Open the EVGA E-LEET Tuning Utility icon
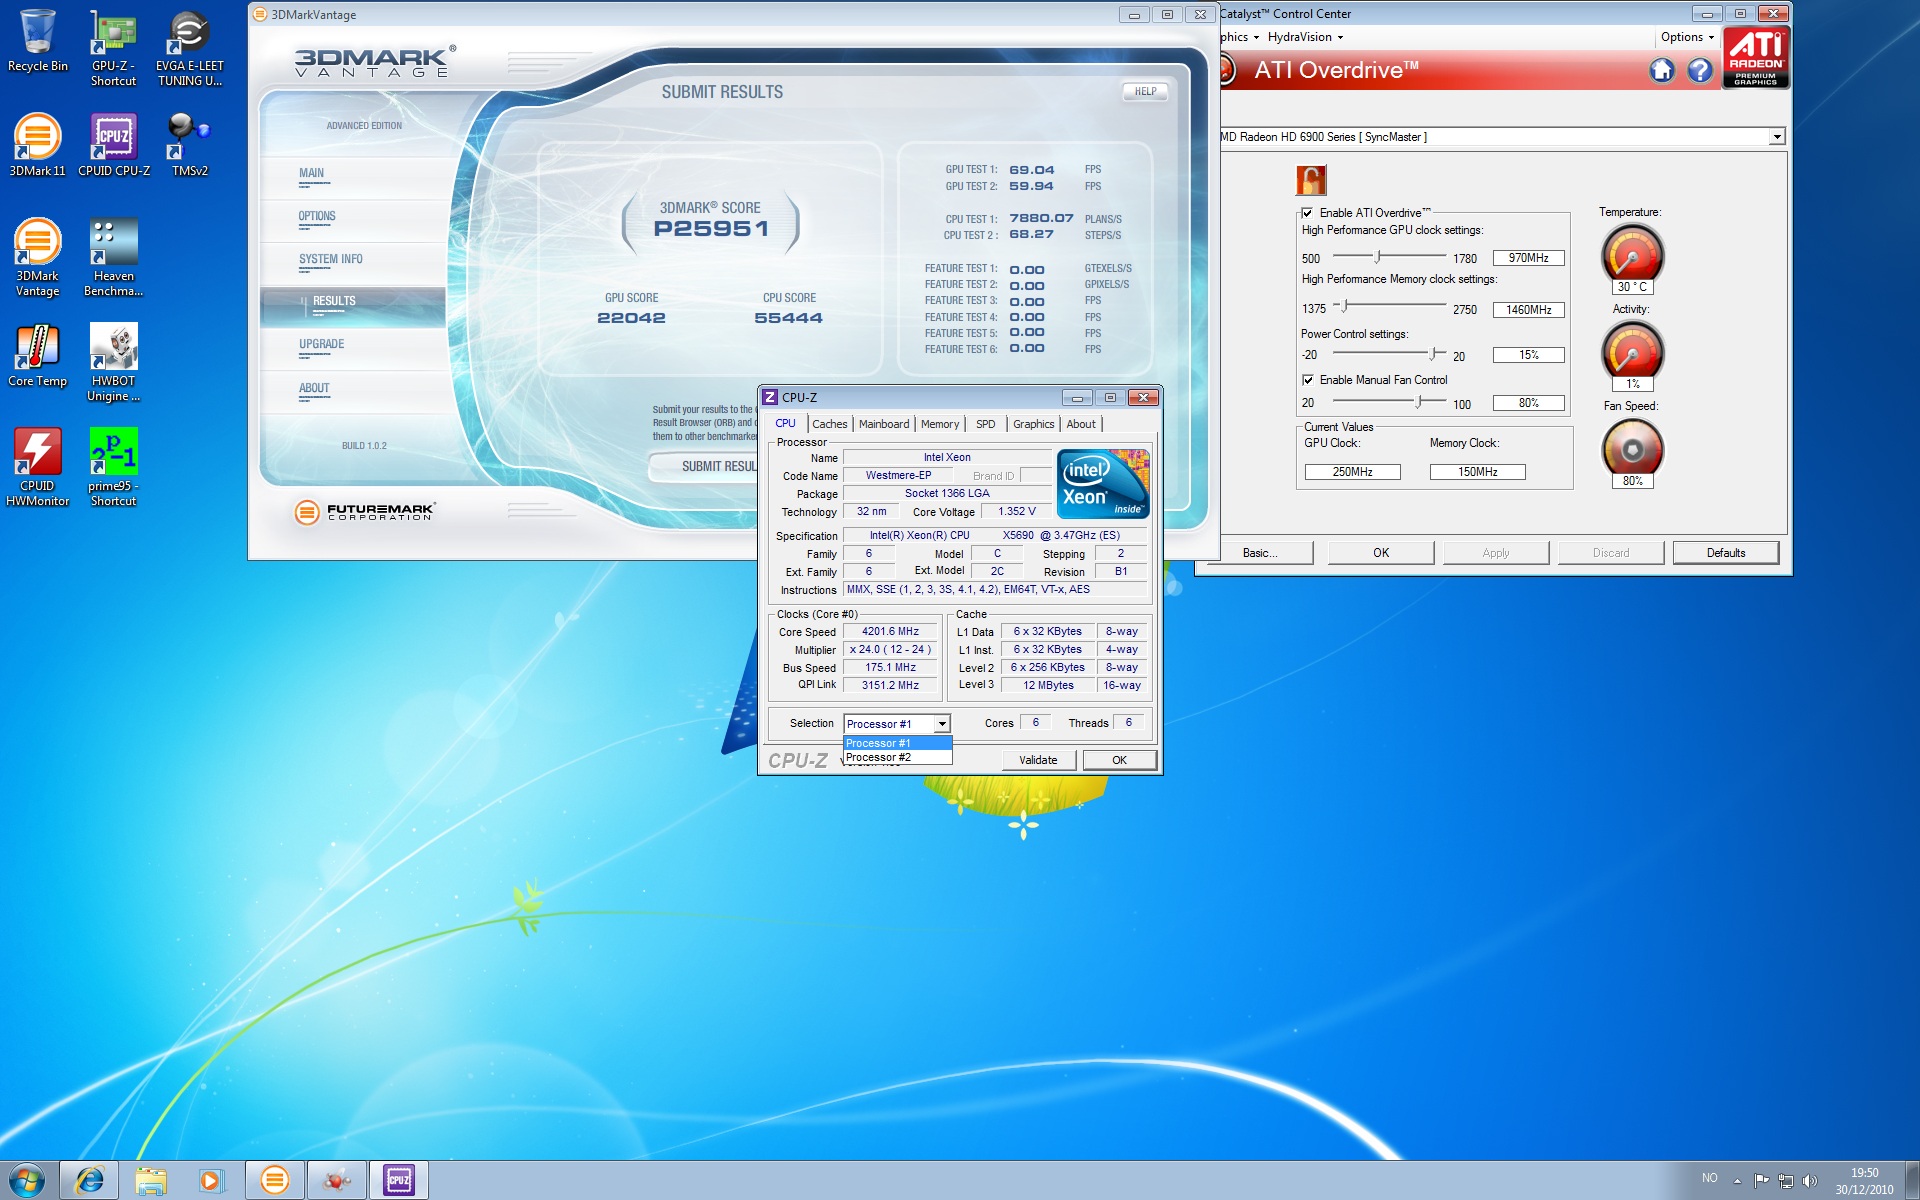Viewport: 1920px width, 1200px height. pyautogui.click(x=189, y=47)
